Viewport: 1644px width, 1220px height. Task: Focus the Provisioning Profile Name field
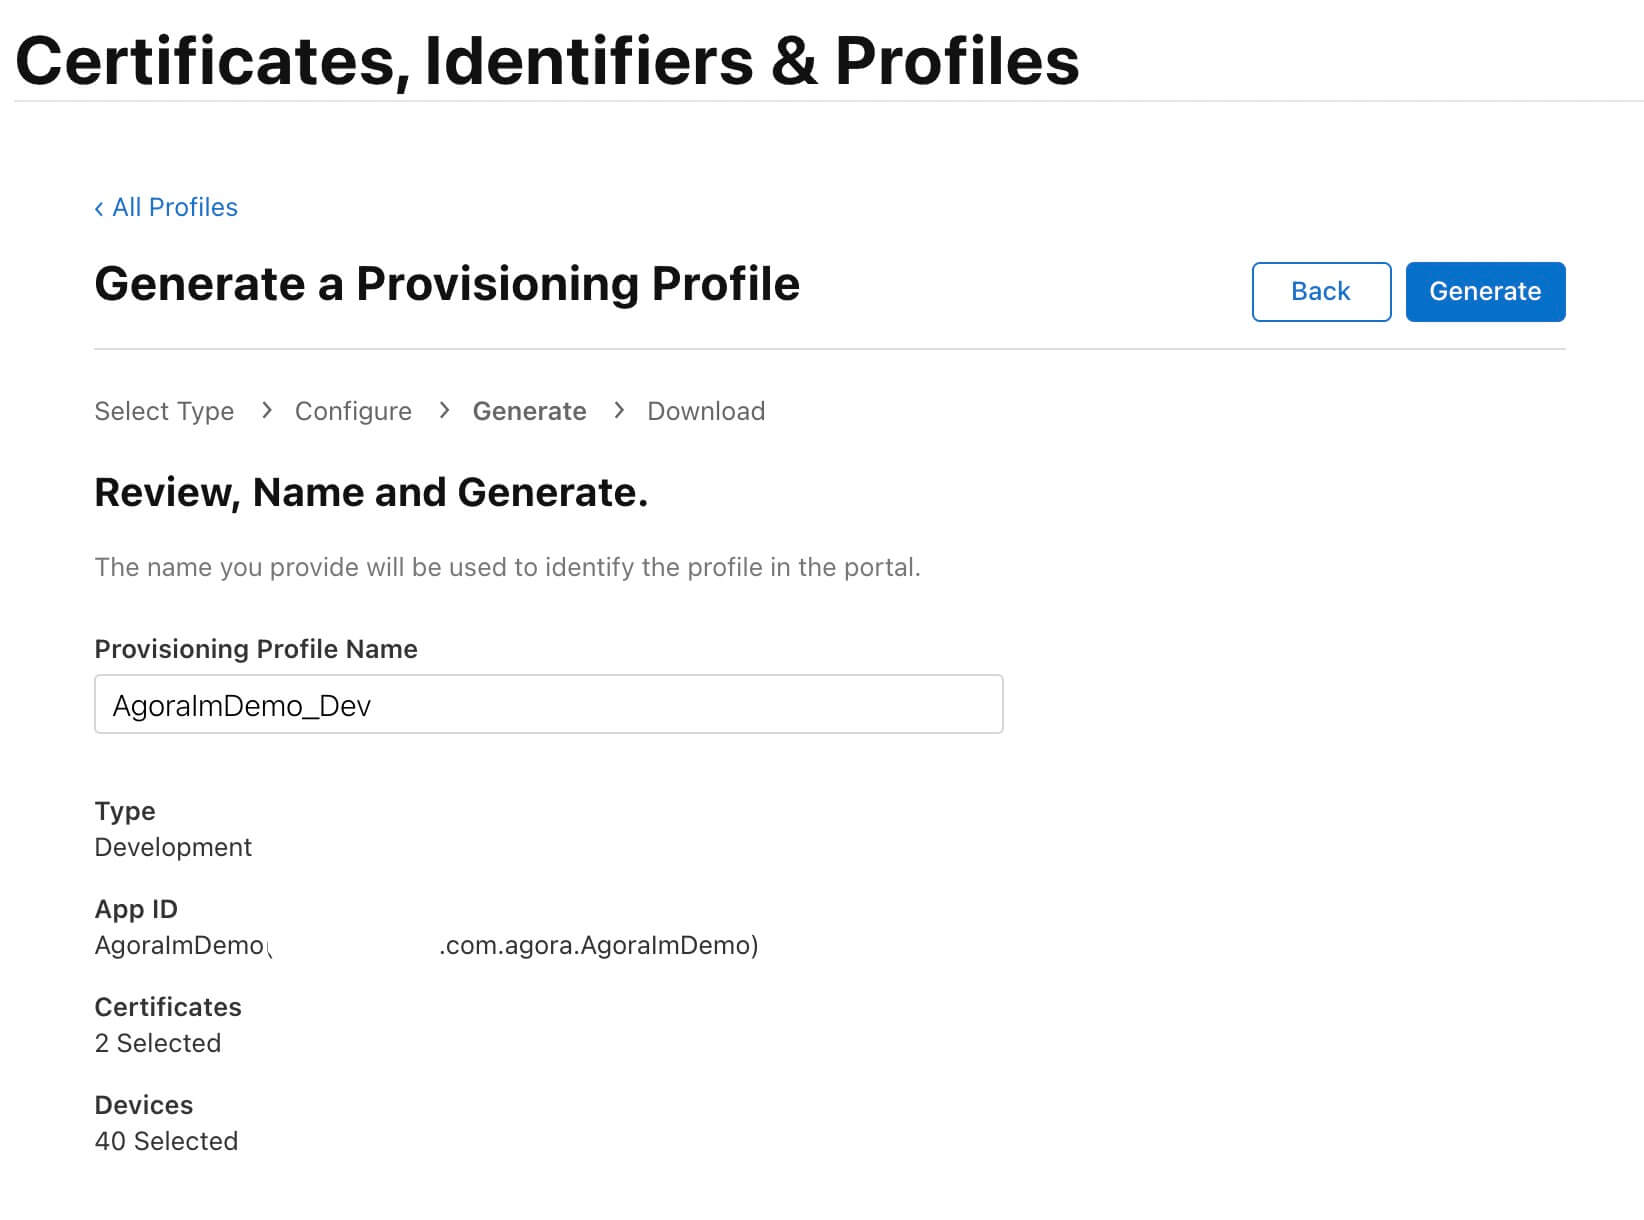[x=548, y=704]
